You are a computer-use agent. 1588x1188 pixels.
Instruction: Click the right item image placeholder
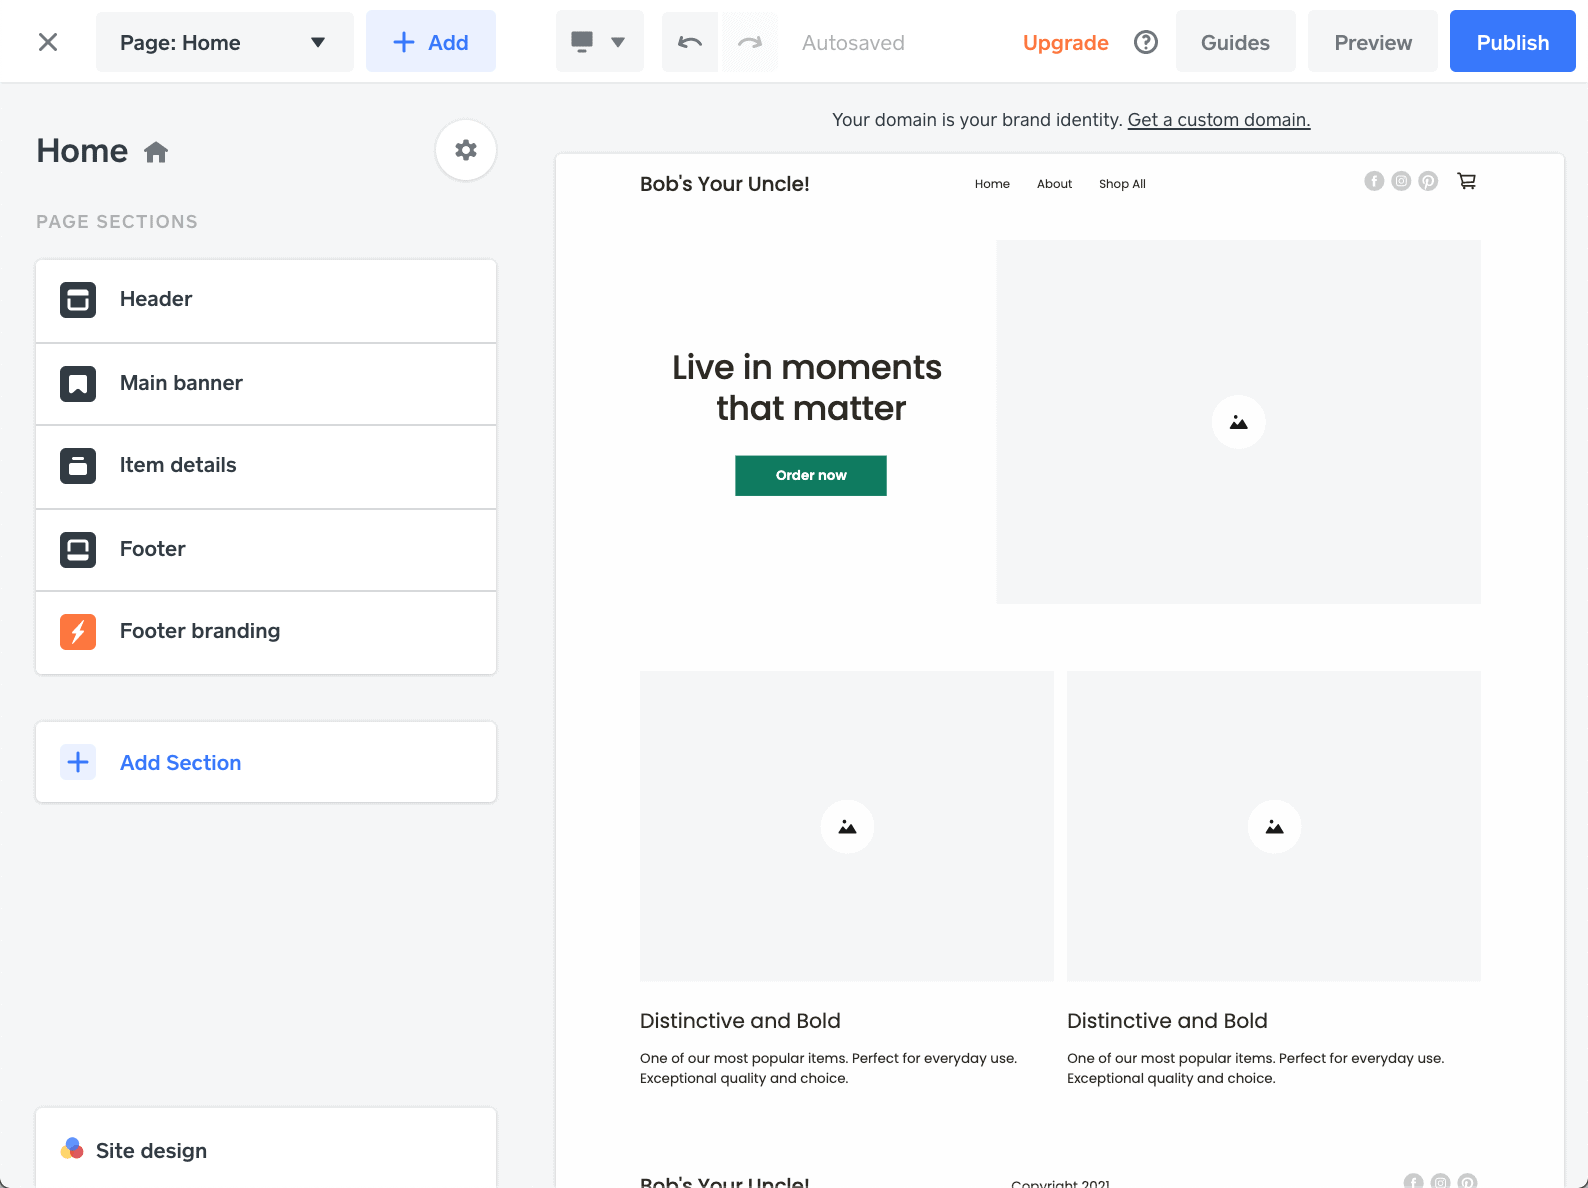coord(1274,826)
